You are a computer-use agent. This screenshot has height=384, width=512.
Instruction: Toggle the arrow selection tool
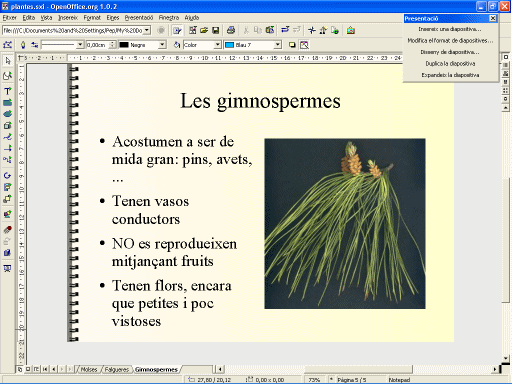point(7,61)
